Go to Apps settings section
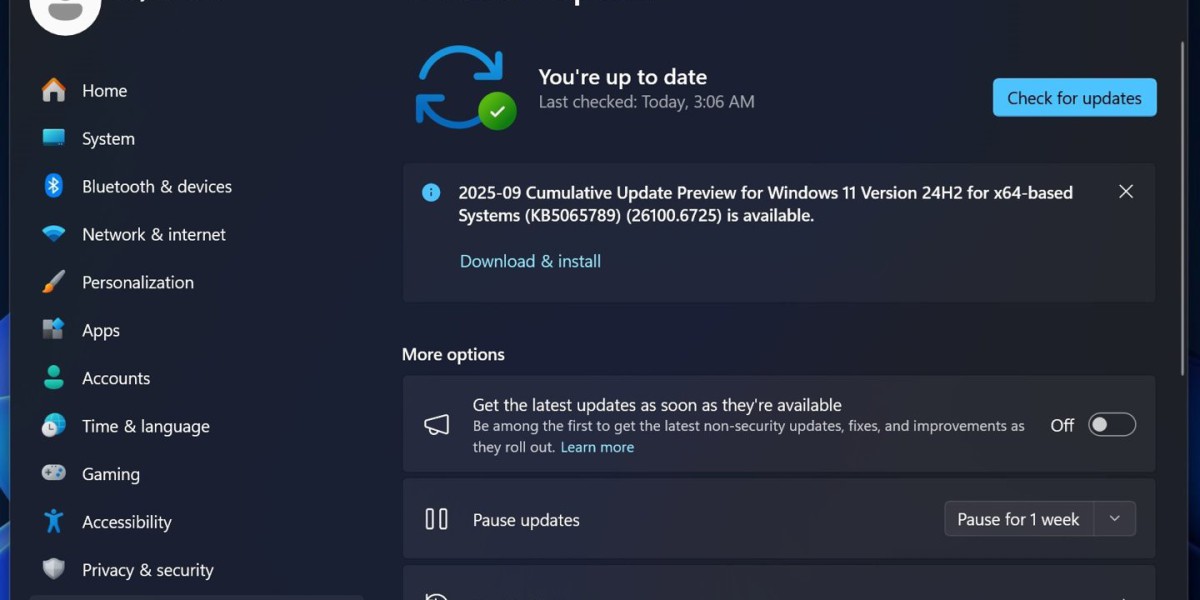The width and height of the screenshot is (1200, 600). point(100,331)
